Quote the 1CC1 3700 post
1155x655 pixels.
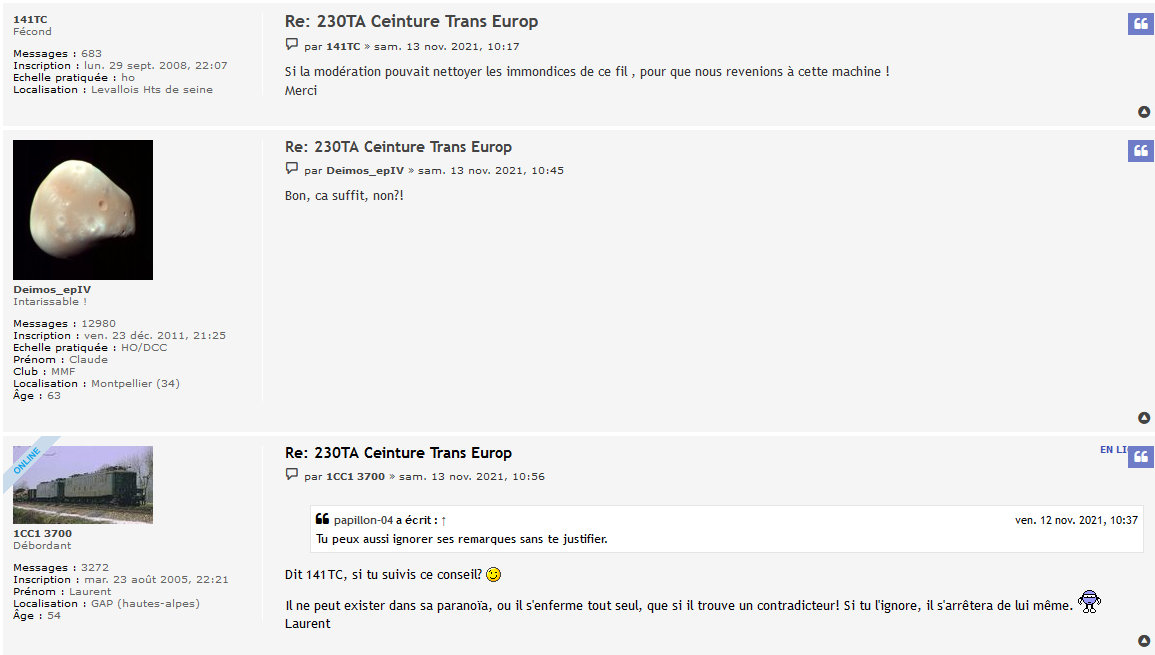(x=1141, y=456)
